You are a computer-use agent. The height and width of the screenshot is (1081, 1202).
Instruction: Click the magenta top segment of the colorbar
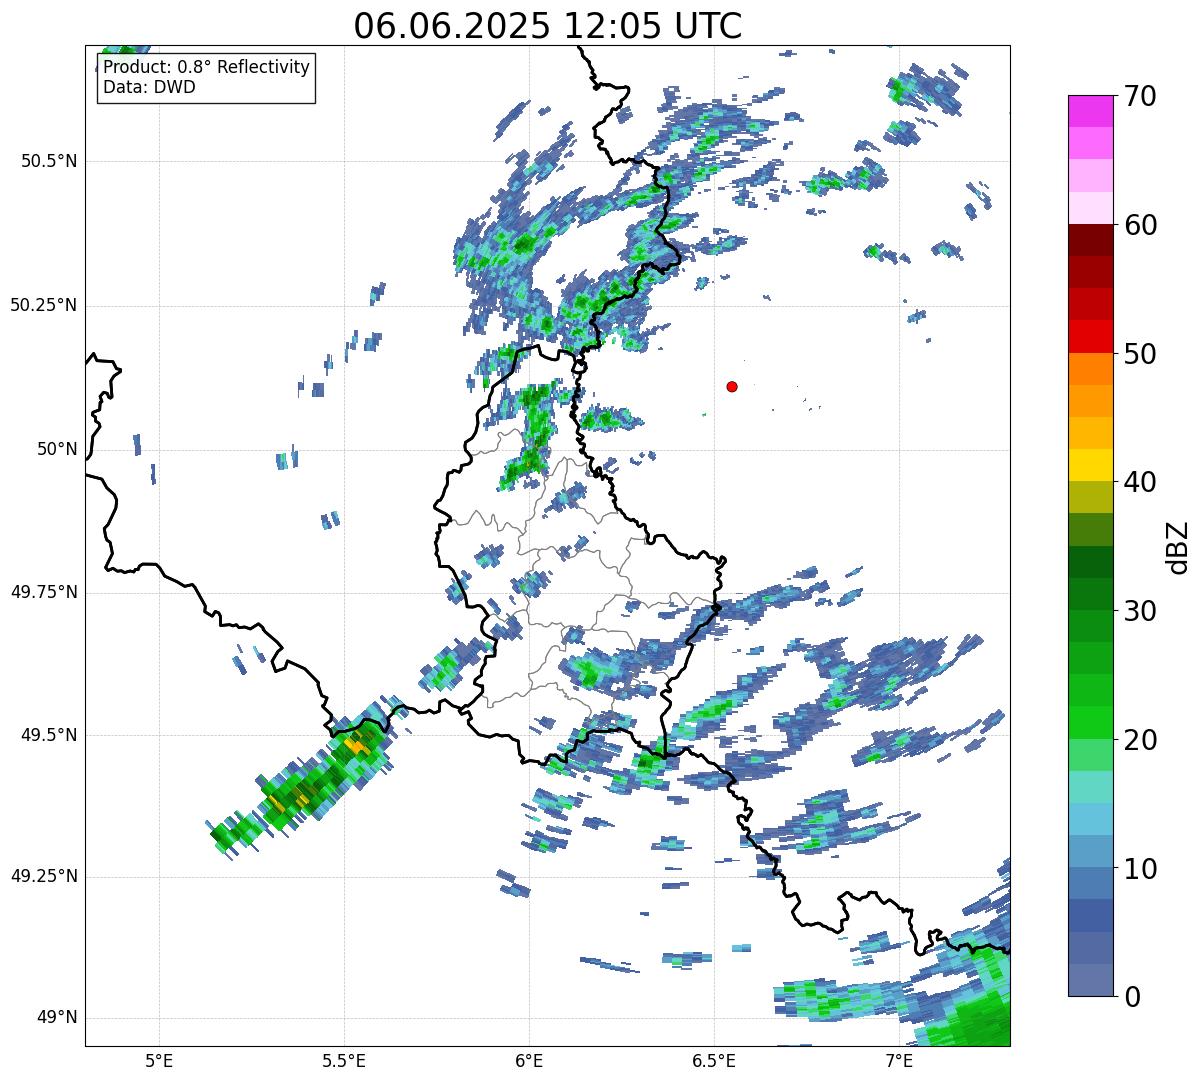1090,111
